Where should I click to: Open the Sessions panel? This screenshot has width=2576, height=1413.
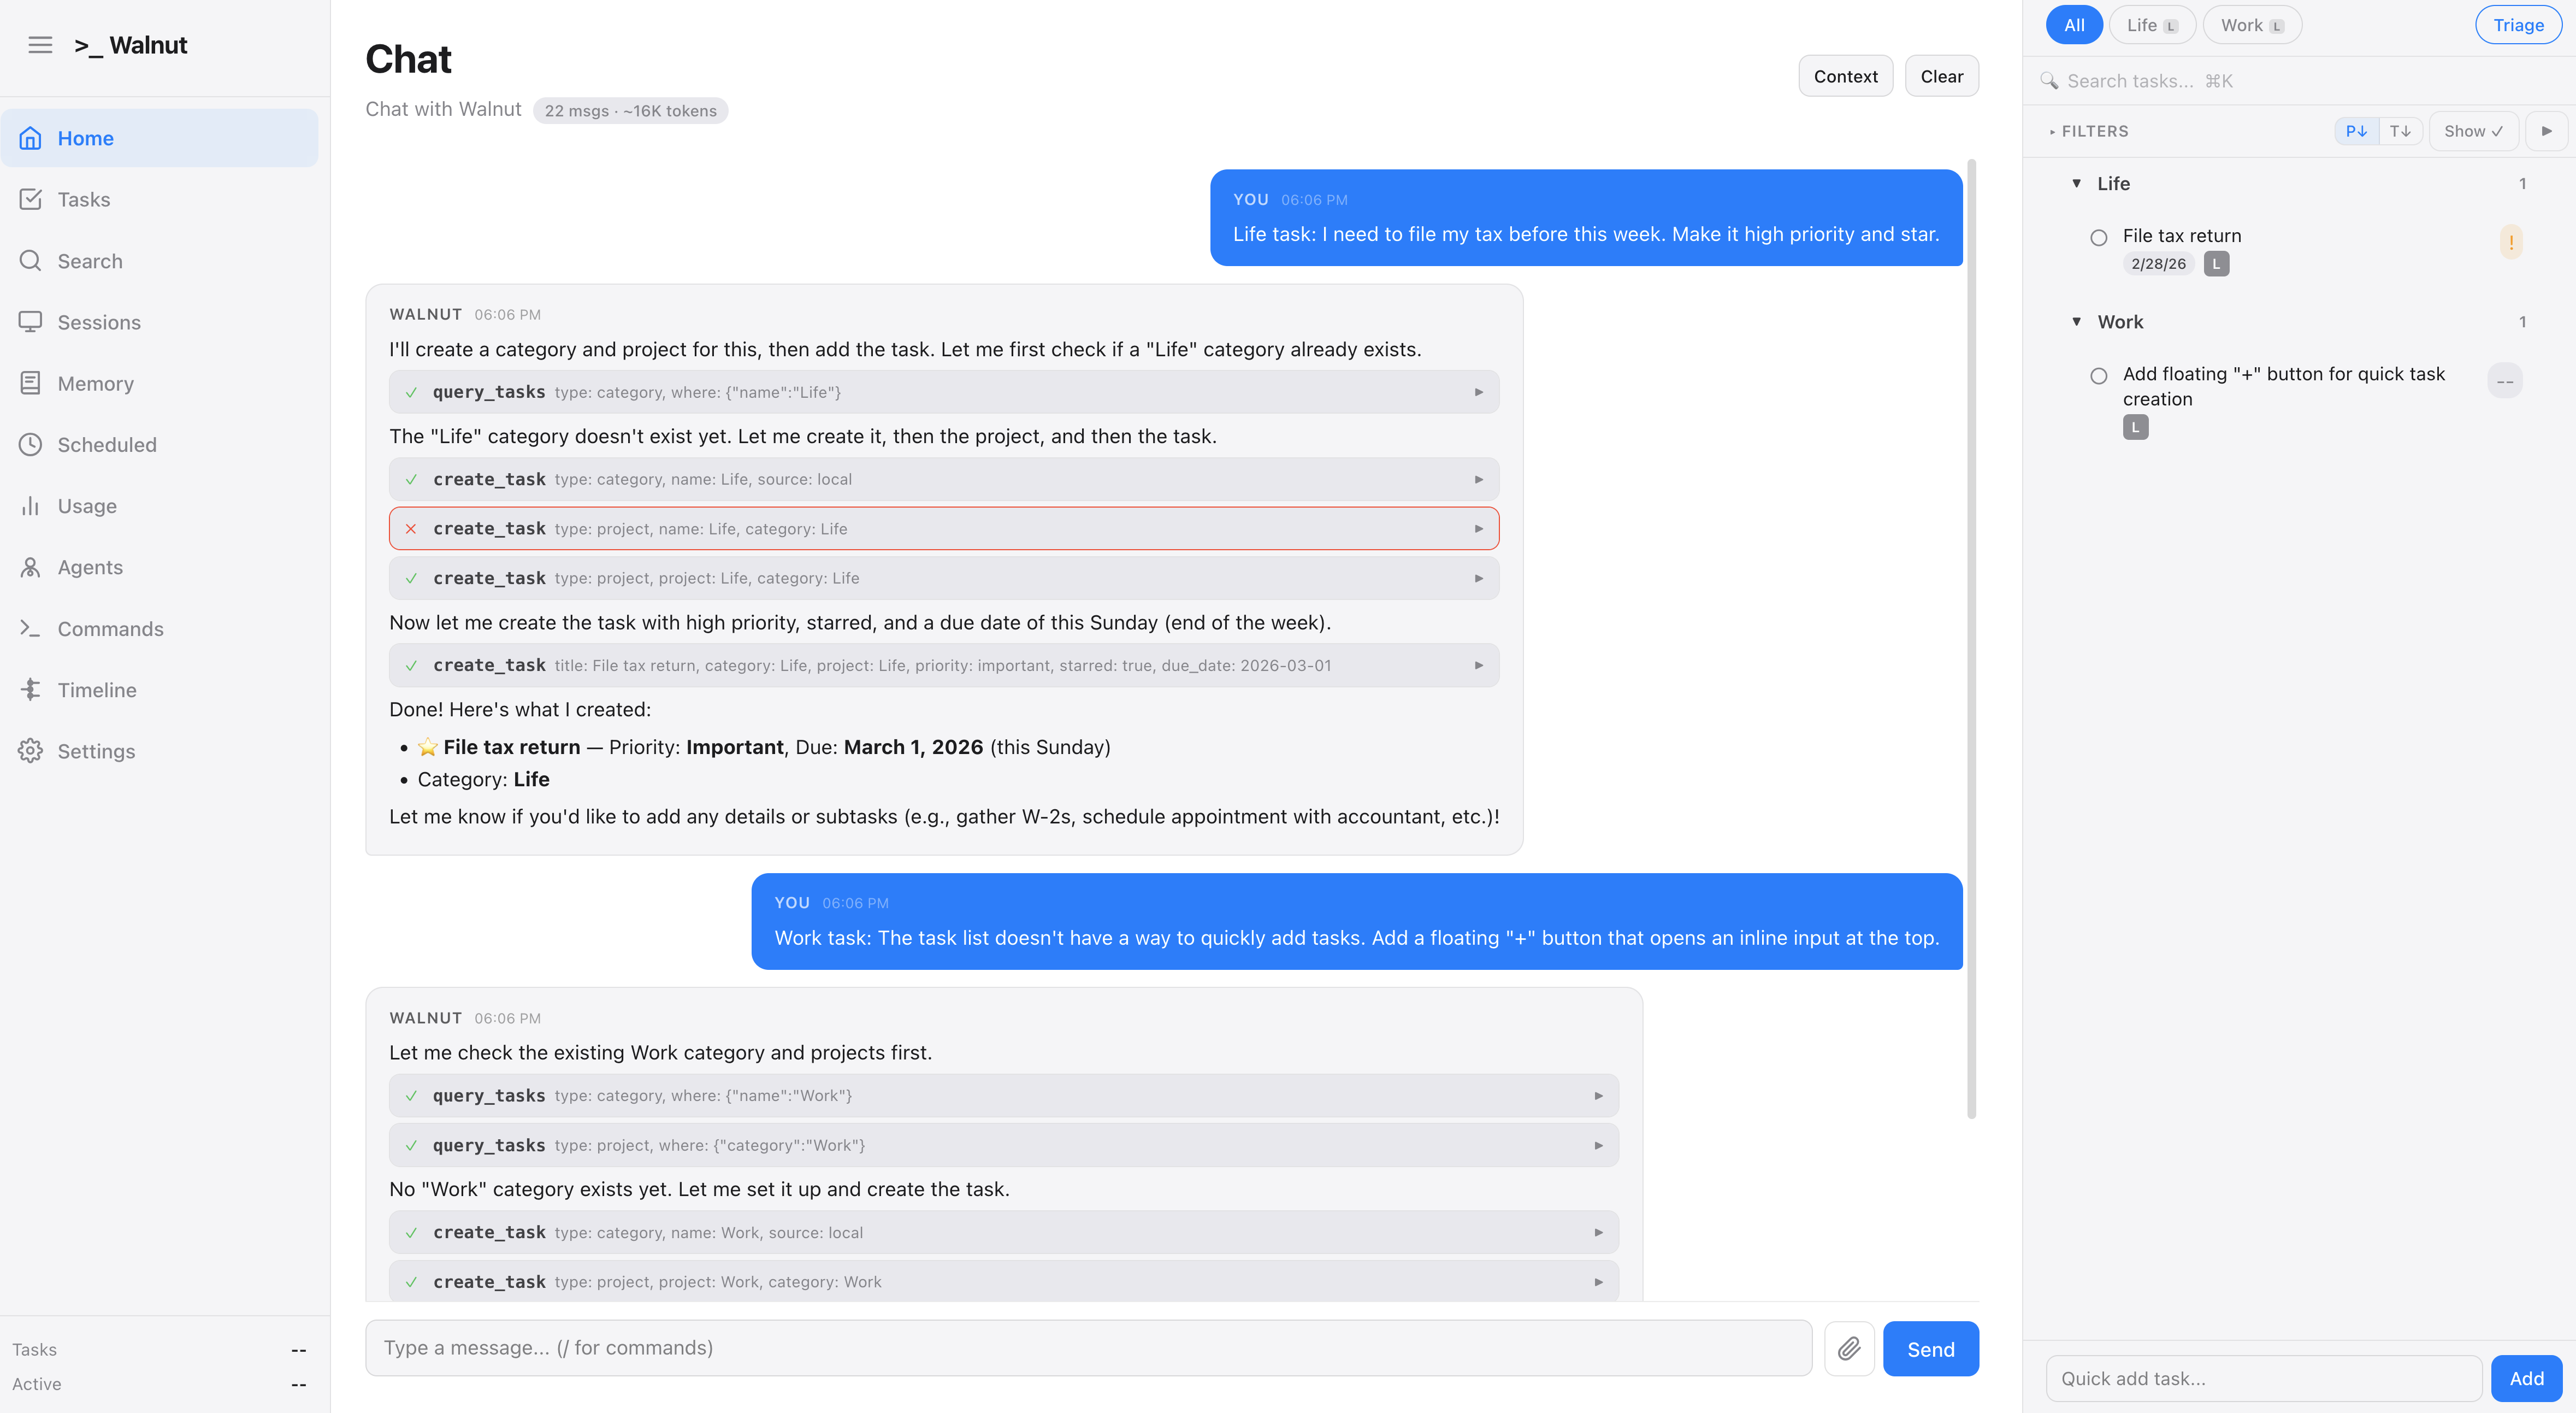[98, 322]
